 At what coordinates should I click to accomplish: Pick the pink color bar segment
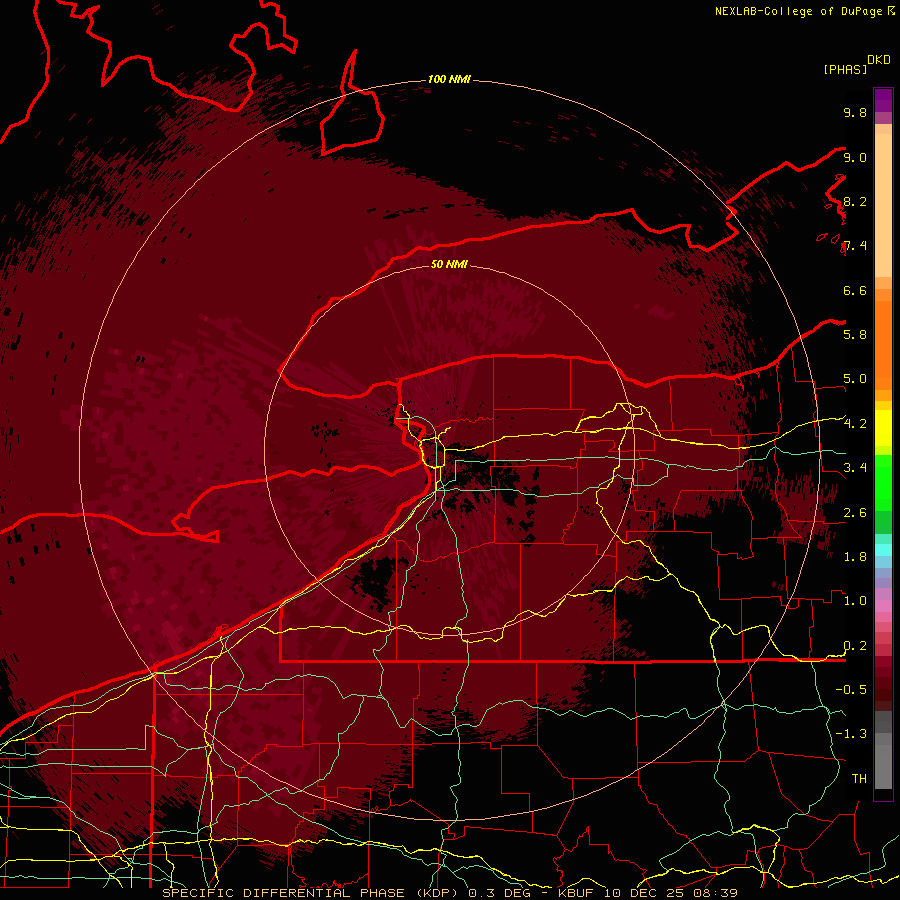tap(883, 606)
